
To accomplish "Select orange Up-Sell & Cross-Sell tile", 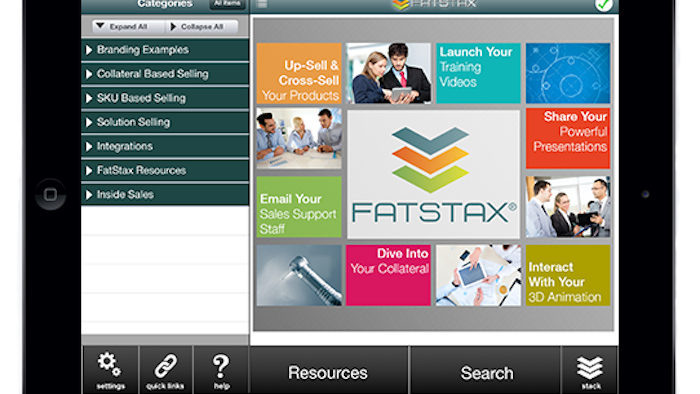I will (299, 73).
